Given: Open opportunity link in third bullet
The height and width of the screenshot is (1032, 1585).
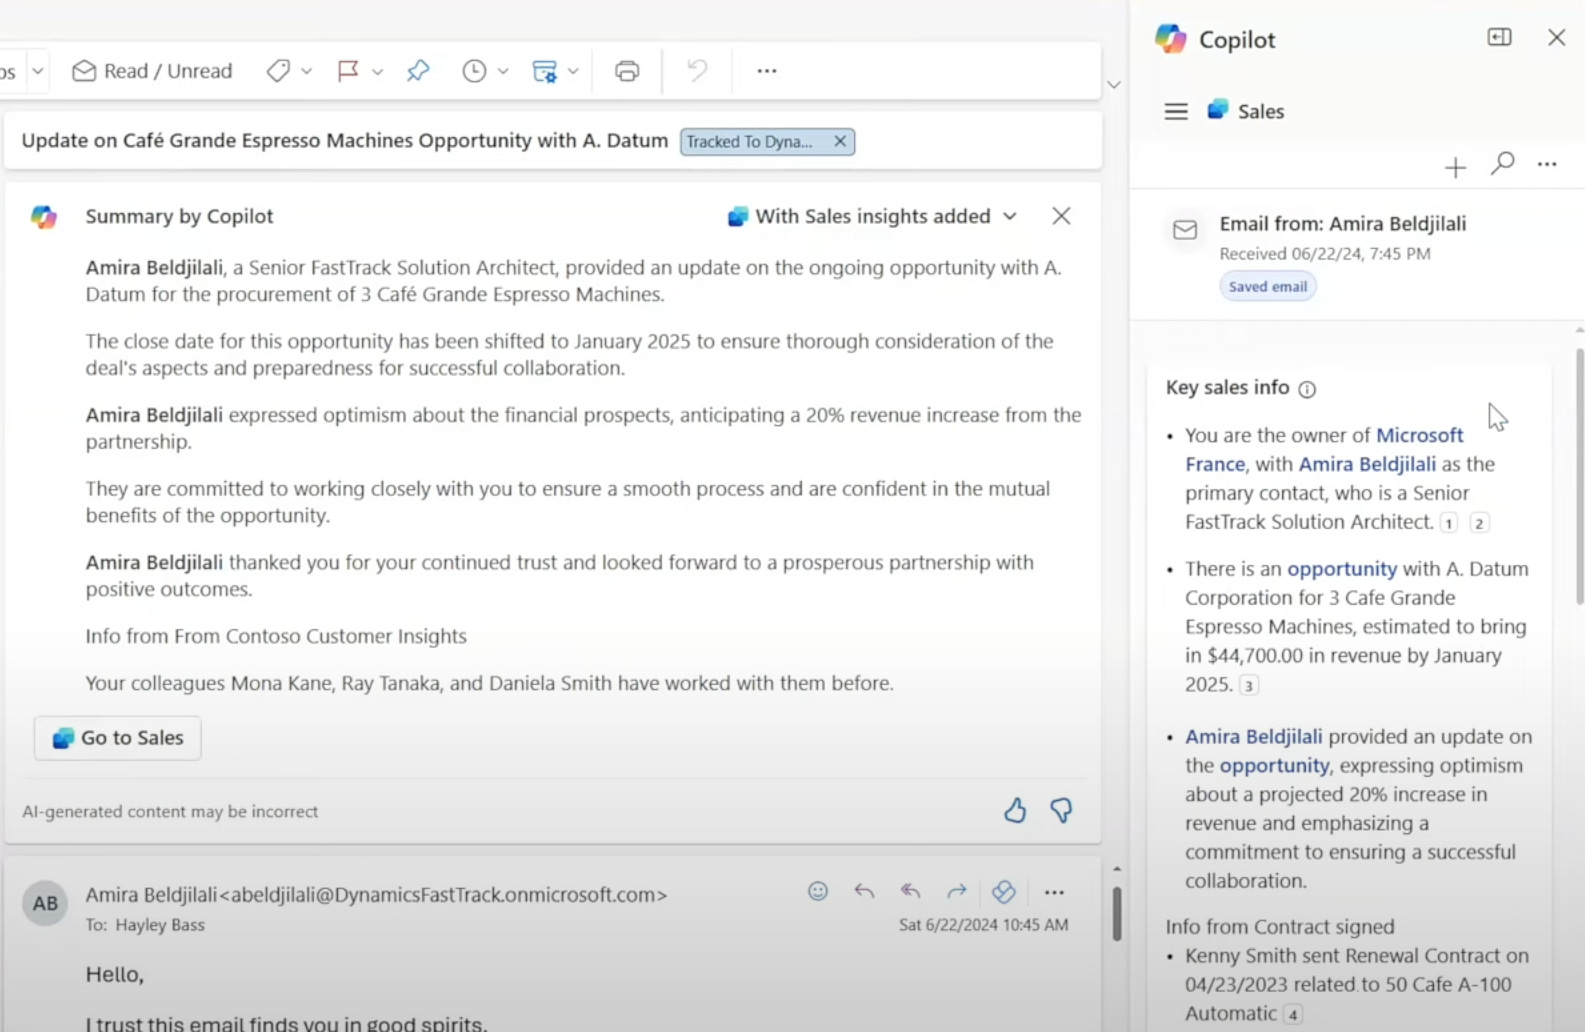Looking at the screenshot, I should 1274,766.
